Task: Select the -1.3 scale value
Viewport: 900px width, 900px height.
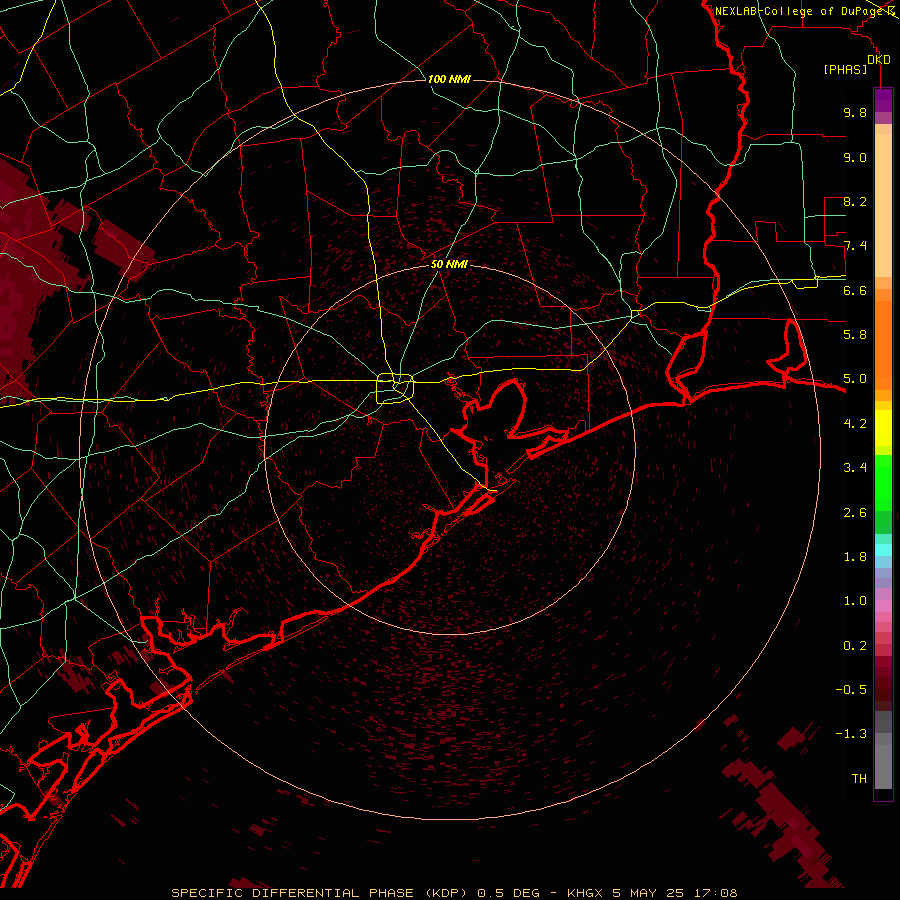Action: tap(851, 734)
